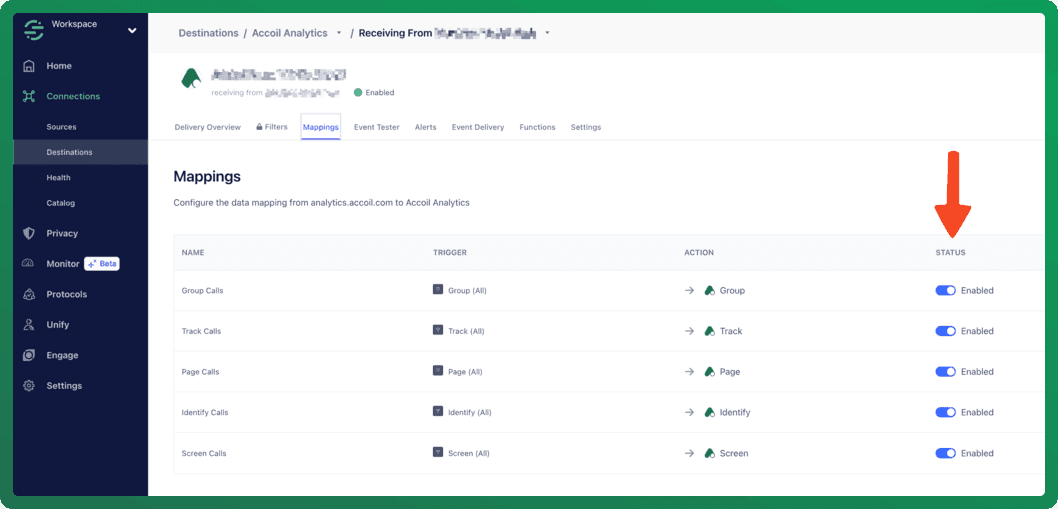Click the Page (All) trigger icon

[x=438, y=371]
